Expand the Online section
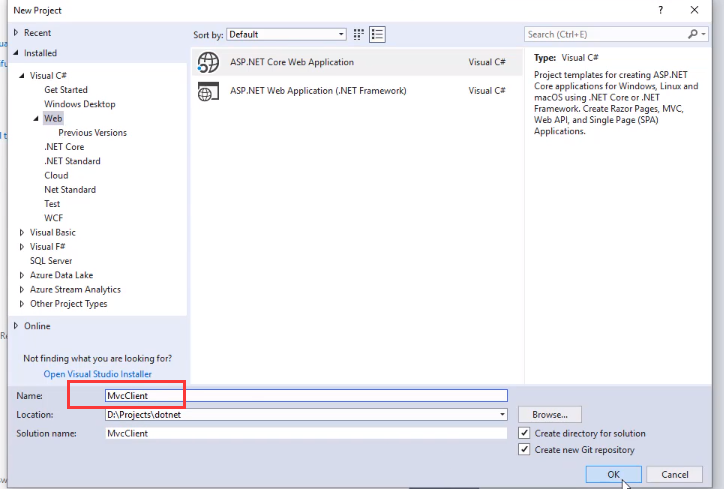This screenshot has height=489, width=724. click(16, 326)
